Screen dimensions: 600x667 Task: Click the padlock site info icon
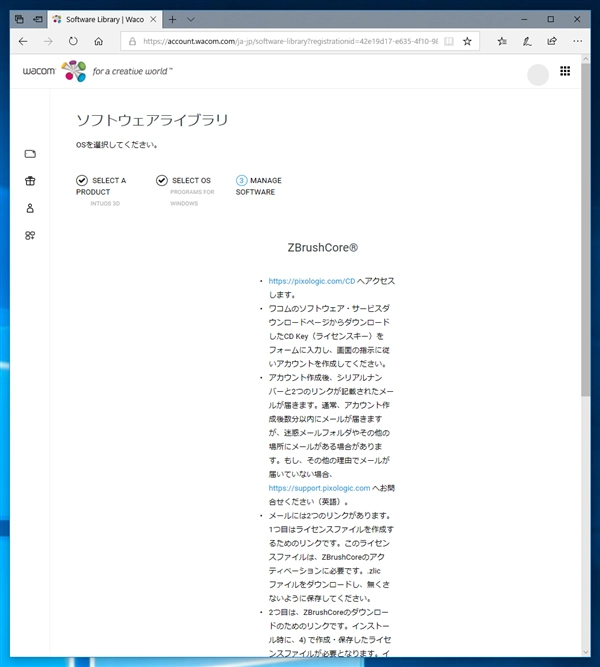(x=132, y=41)
